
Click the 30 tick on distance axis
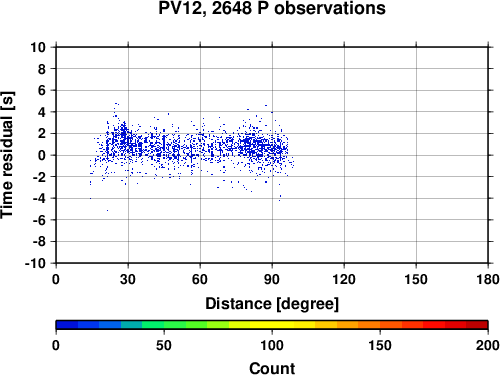[128, 279]
